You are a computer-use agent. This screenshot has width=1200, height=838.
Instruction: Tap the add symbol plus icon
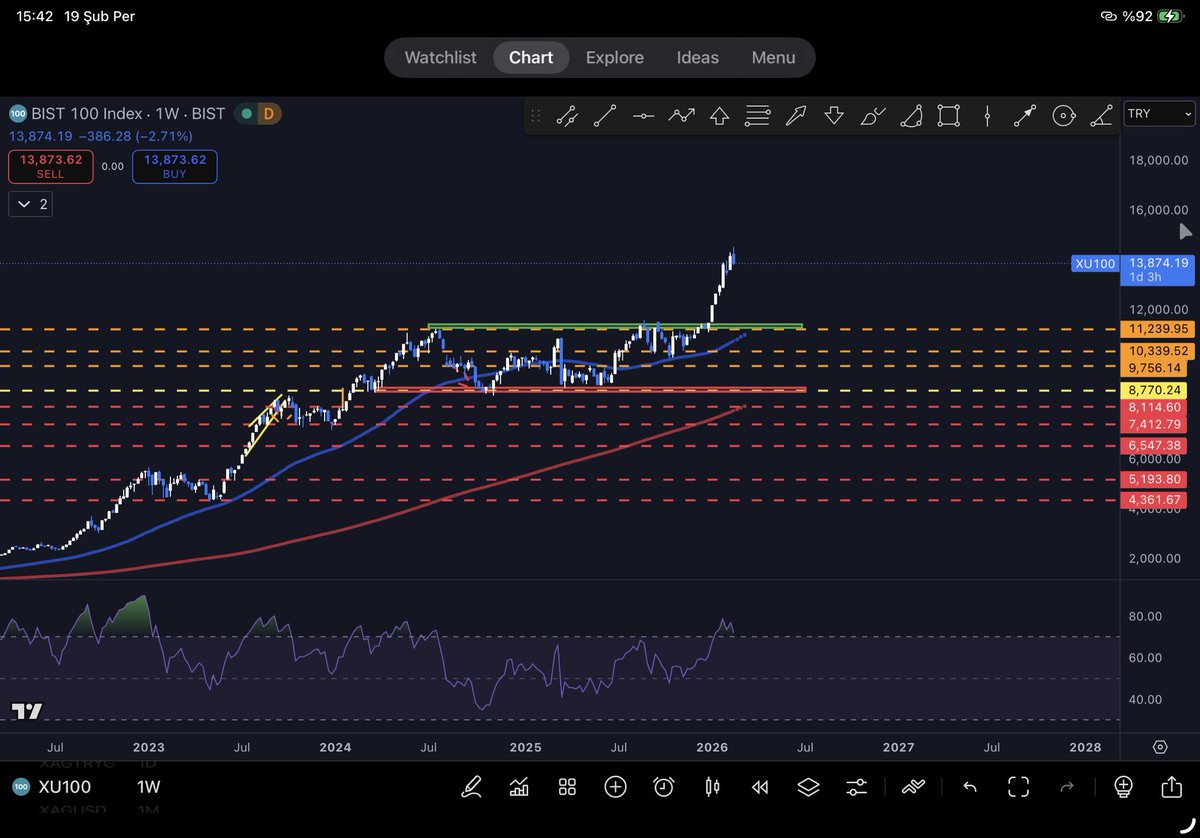coord(615,787)
